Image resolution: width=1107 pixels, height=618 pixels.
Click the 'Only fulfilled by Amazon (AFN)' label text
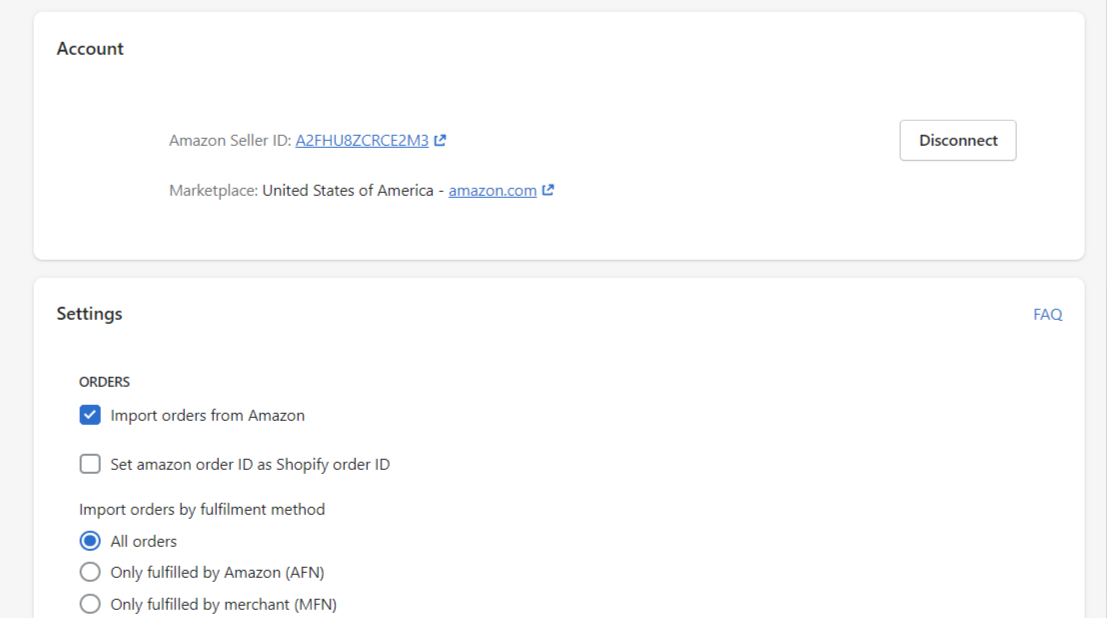coord(217,572)
